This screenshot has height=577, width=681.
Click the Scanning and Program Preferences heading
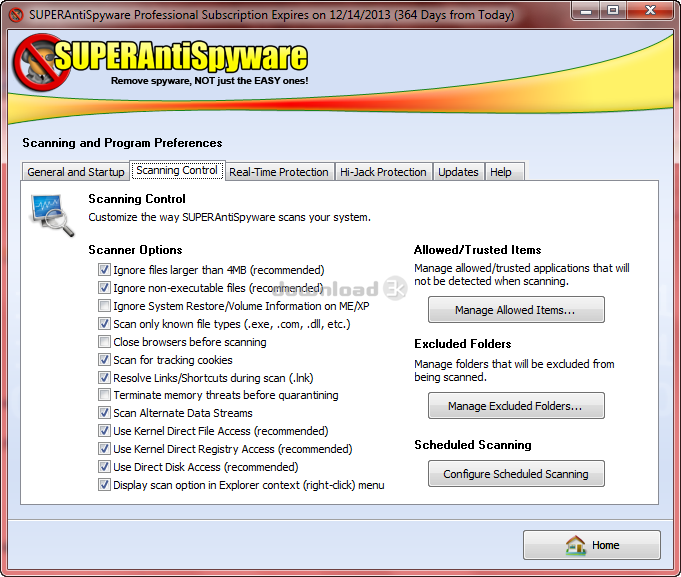(x=122, y=143)
